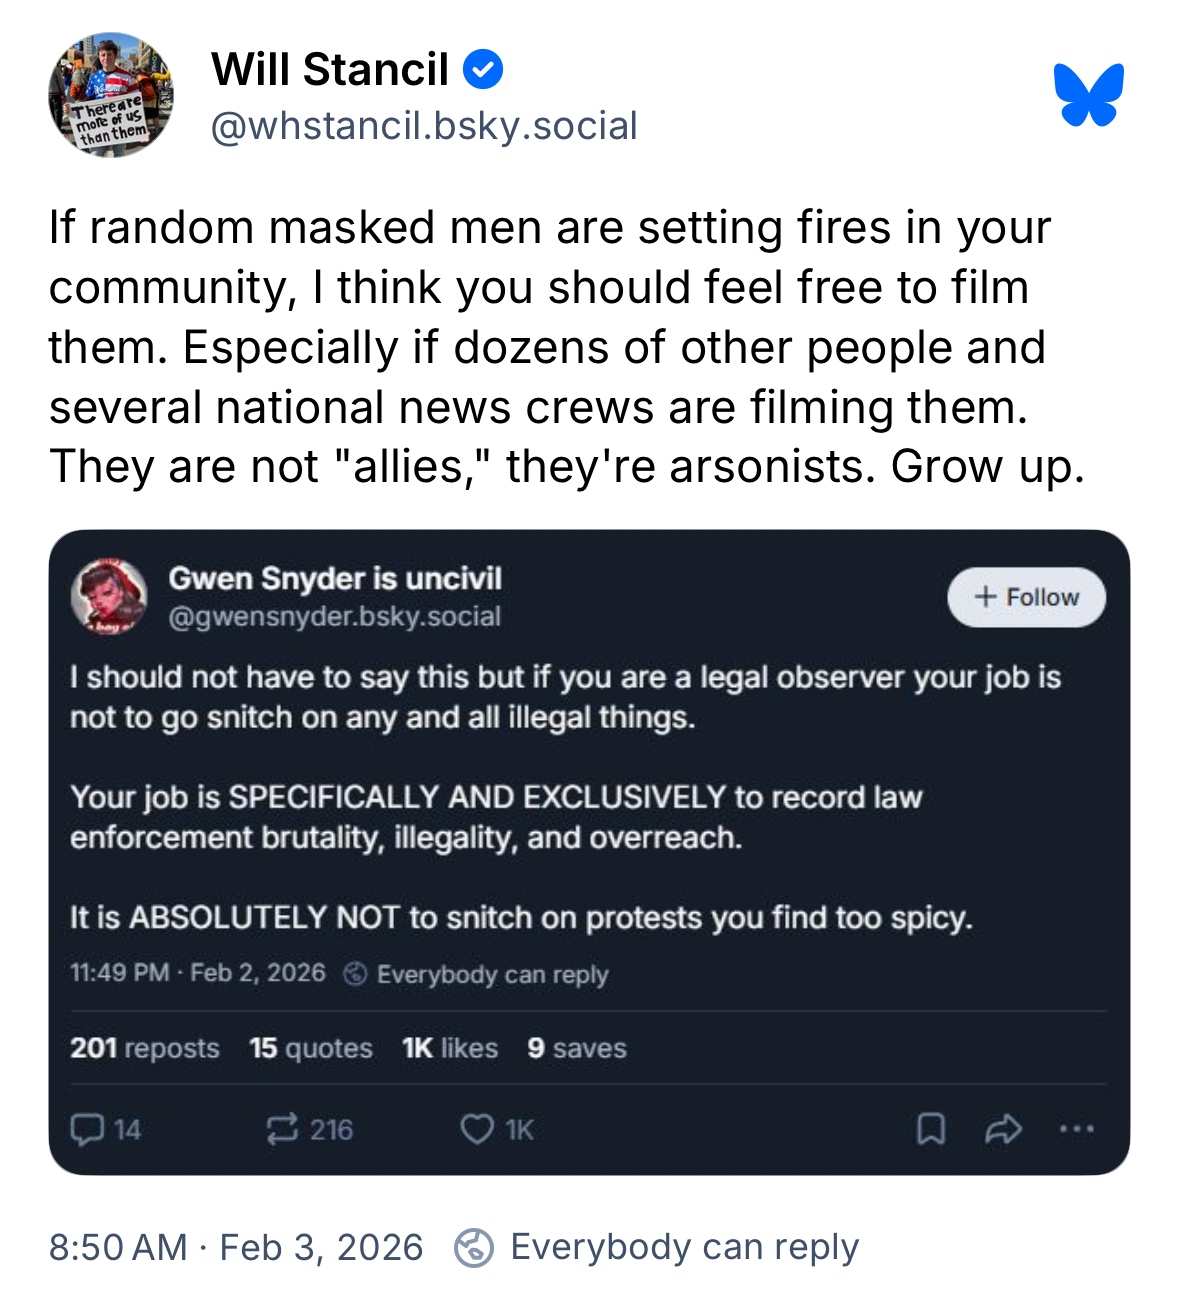
Task: Open Will Stancil's profile picture
Action: click(110, 95)
